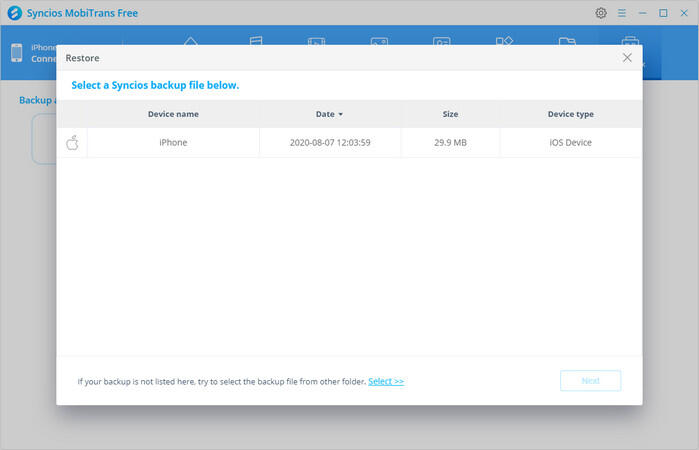Click the Select >> link
This screenshot has height=450, width=699.
pyautogui.click(x=386, y=381)
